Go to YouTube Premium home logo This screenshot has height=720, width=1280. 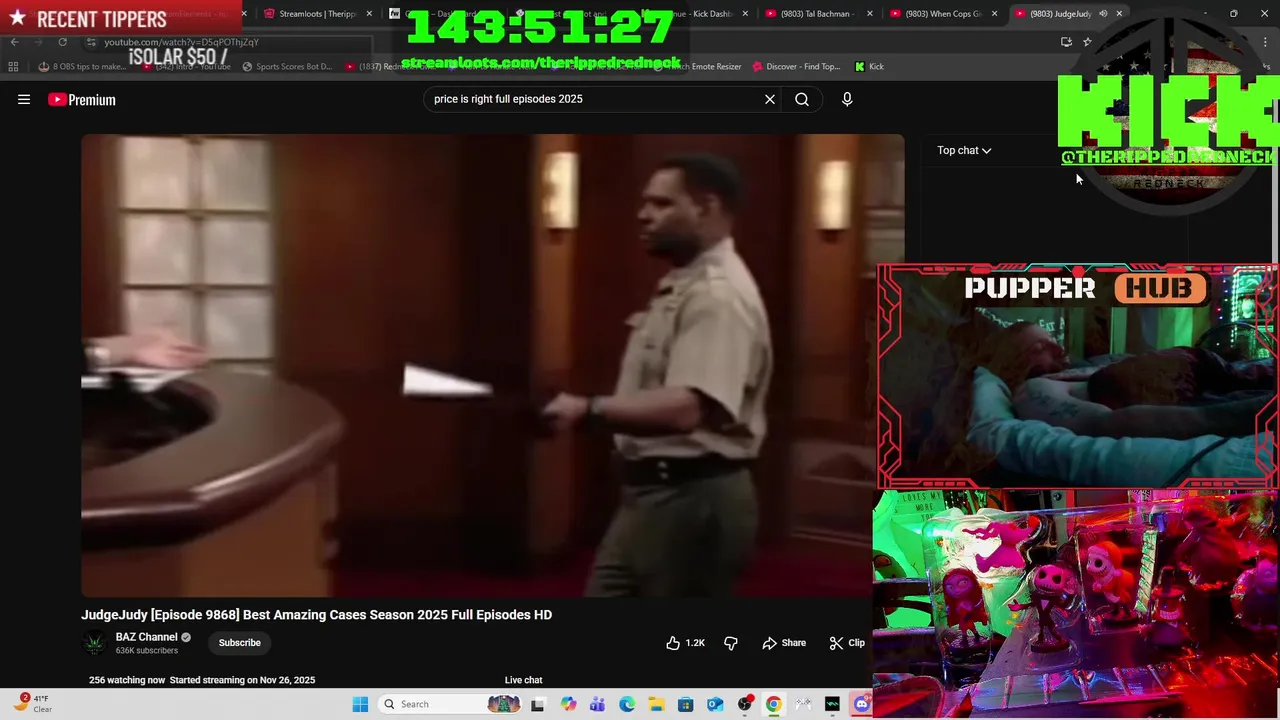82,99
